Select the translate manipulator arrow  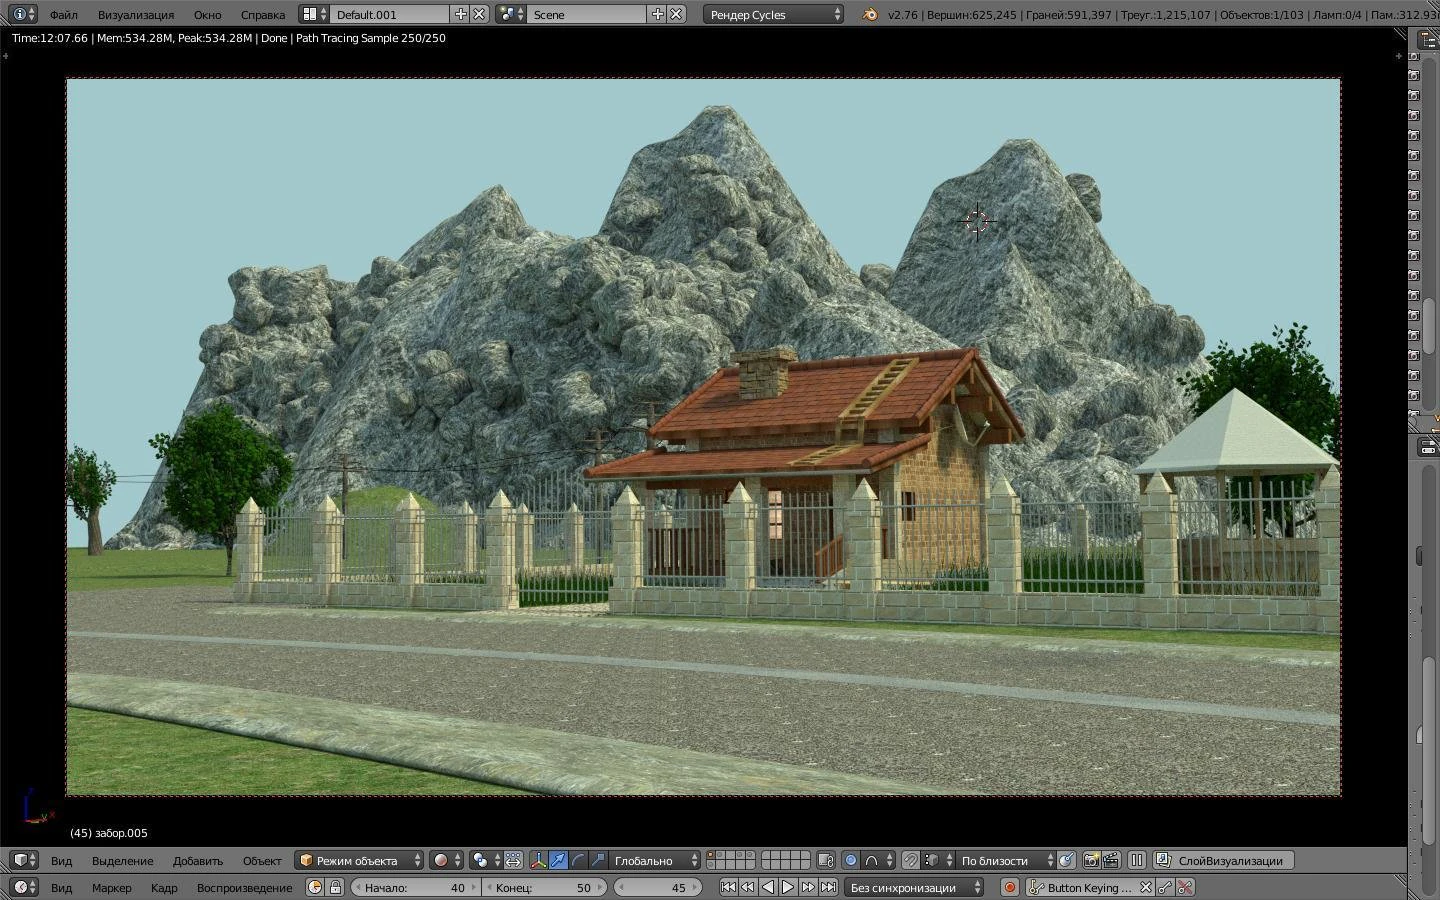point(558,860)
